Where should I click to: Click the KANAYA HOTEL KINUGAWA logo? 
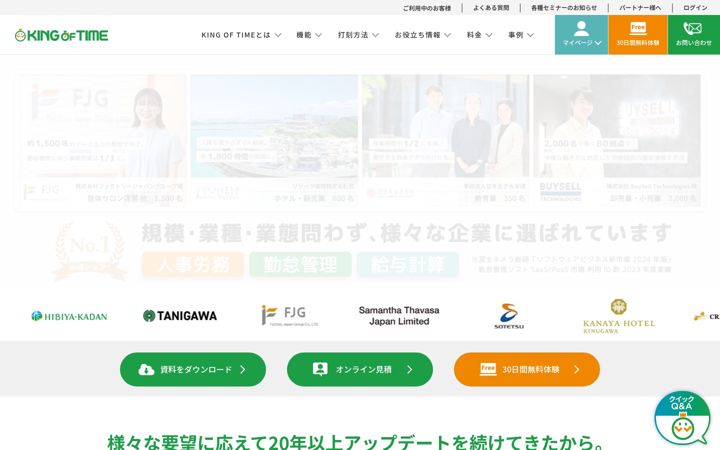[x=619, y=316]
